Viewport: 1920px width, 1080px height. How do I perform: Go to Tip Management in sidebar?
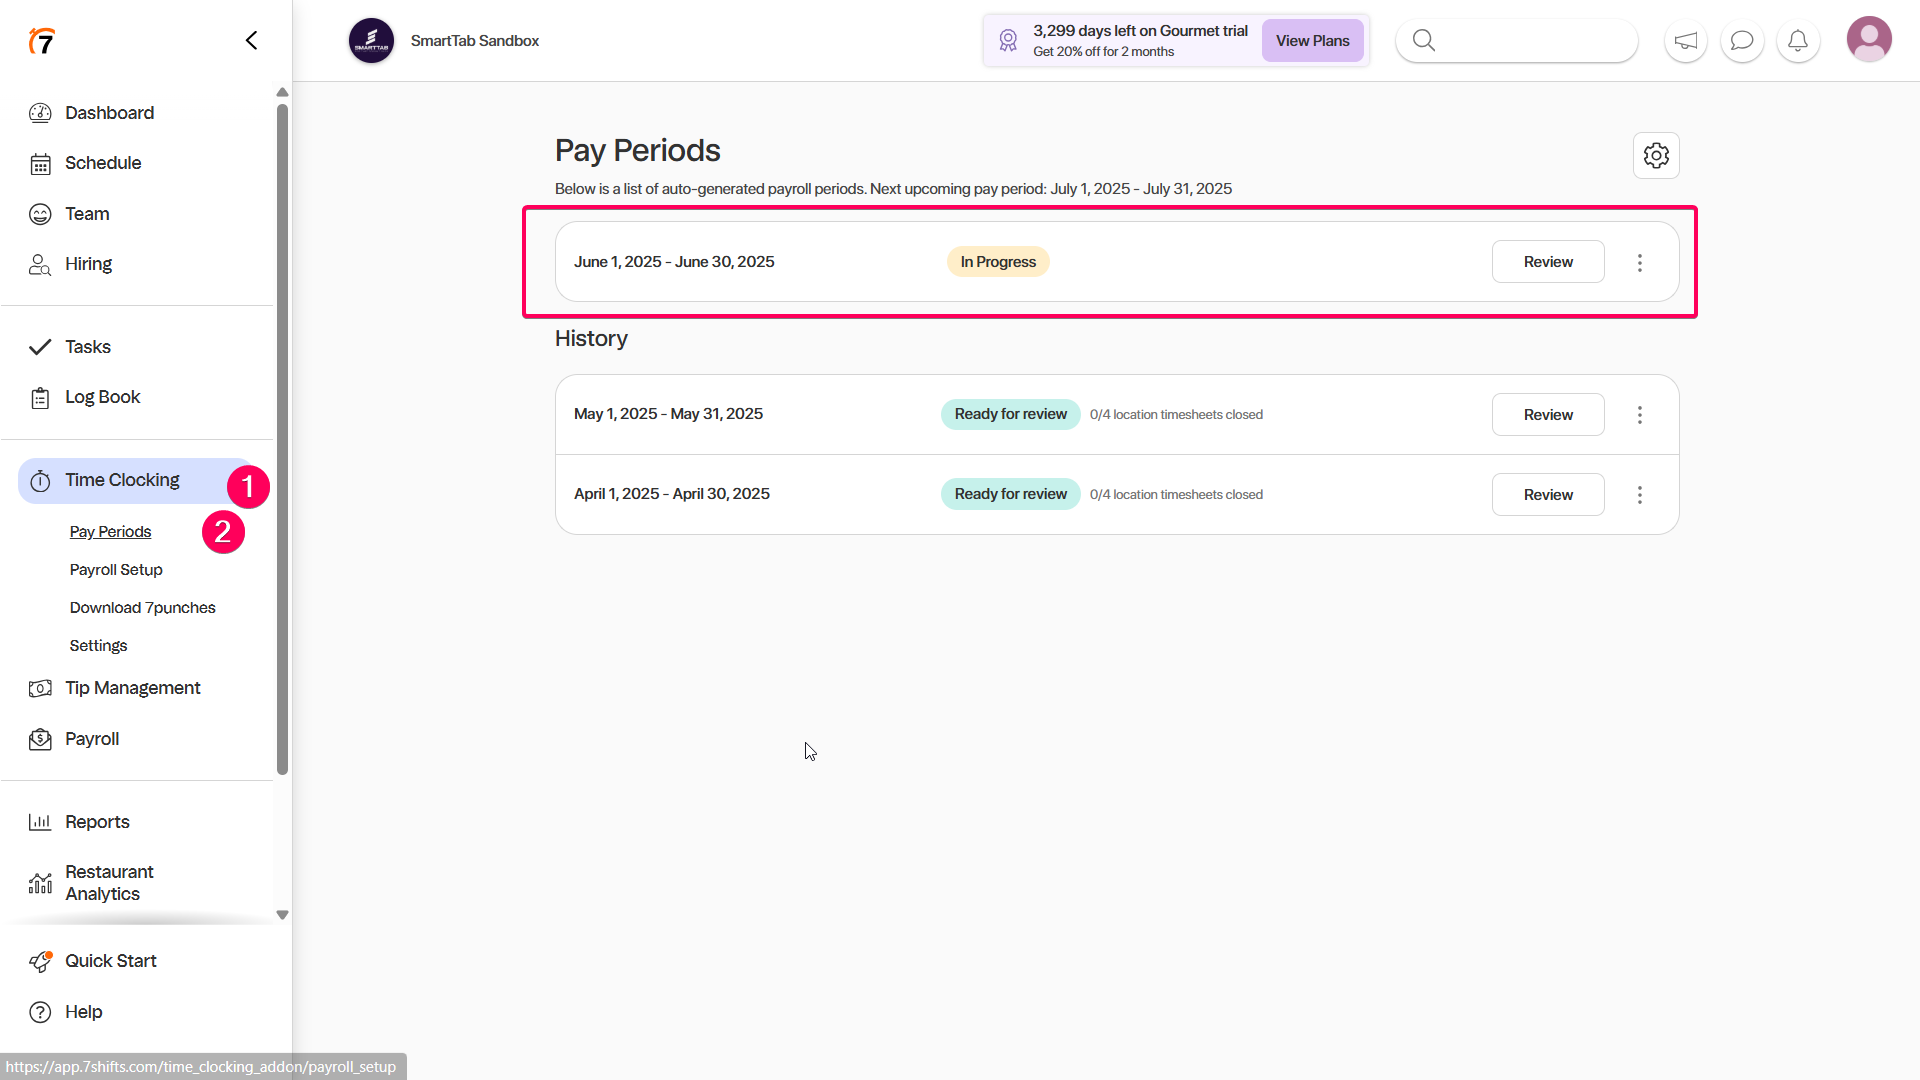click(x=132, y=688)
